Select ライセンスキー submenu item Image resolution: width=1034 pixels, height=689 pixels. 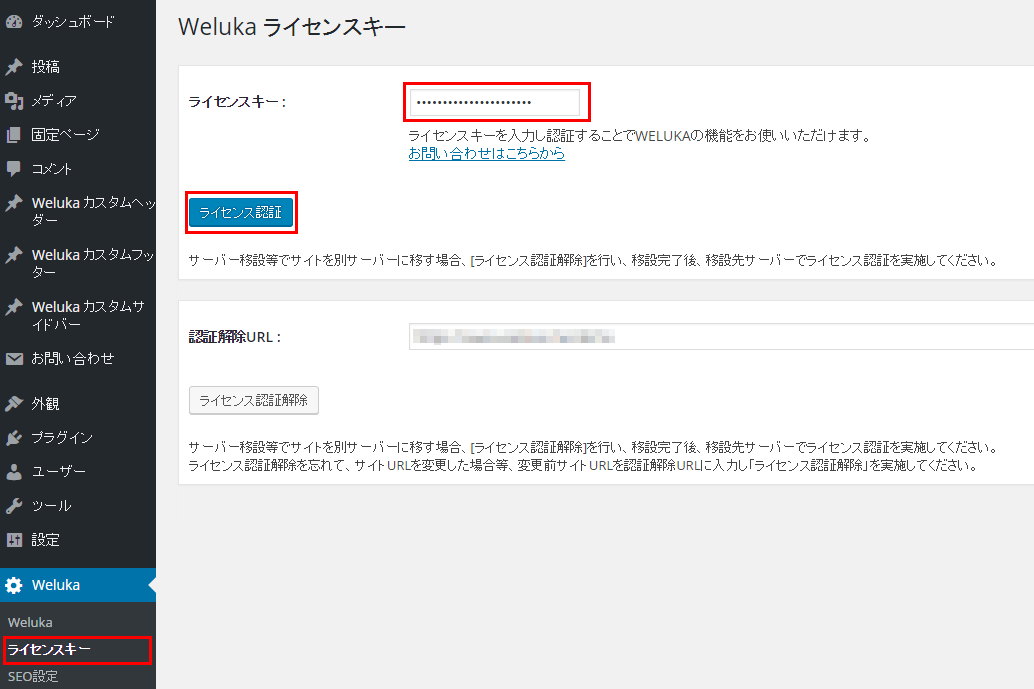pyautogui.click(x=49, y=649)
